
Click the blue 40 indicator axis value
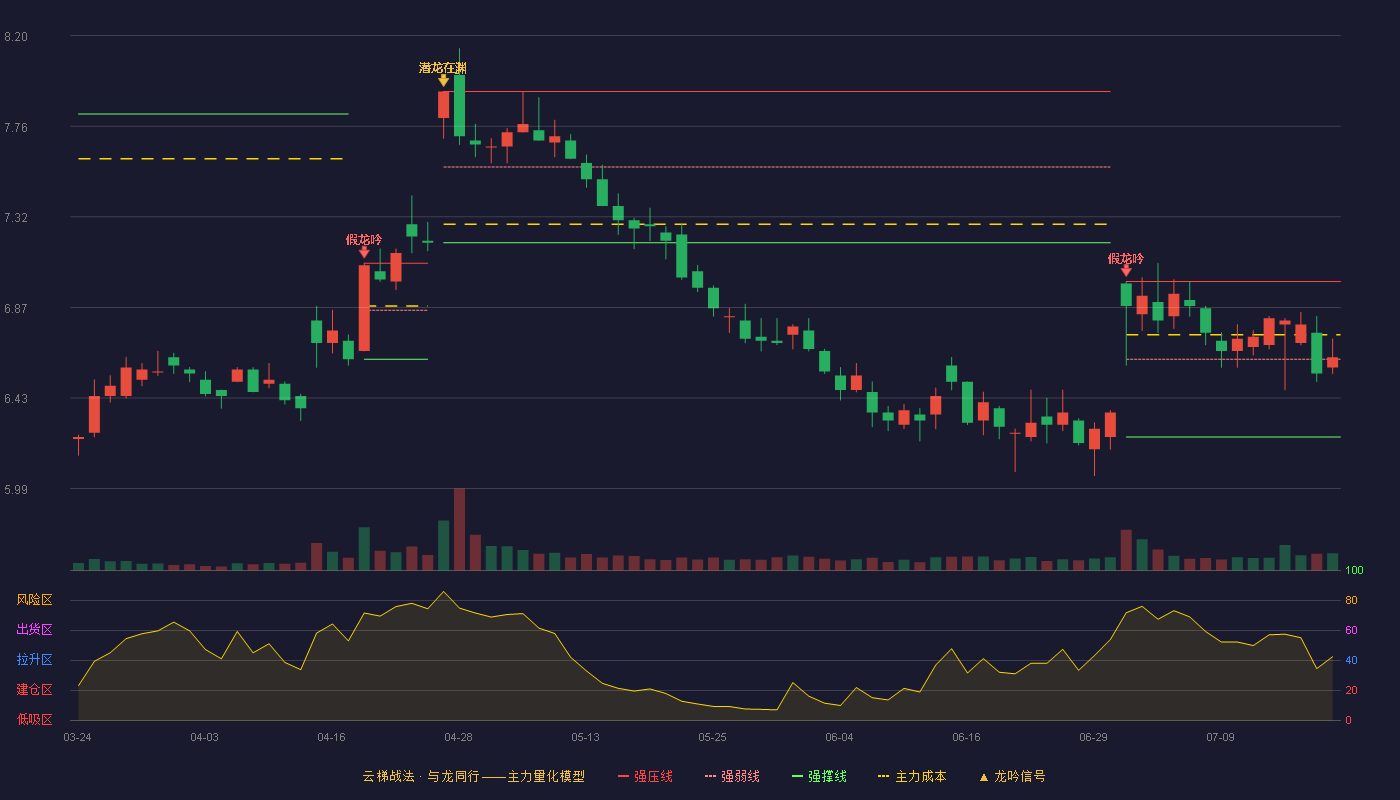click(1351, 660)
